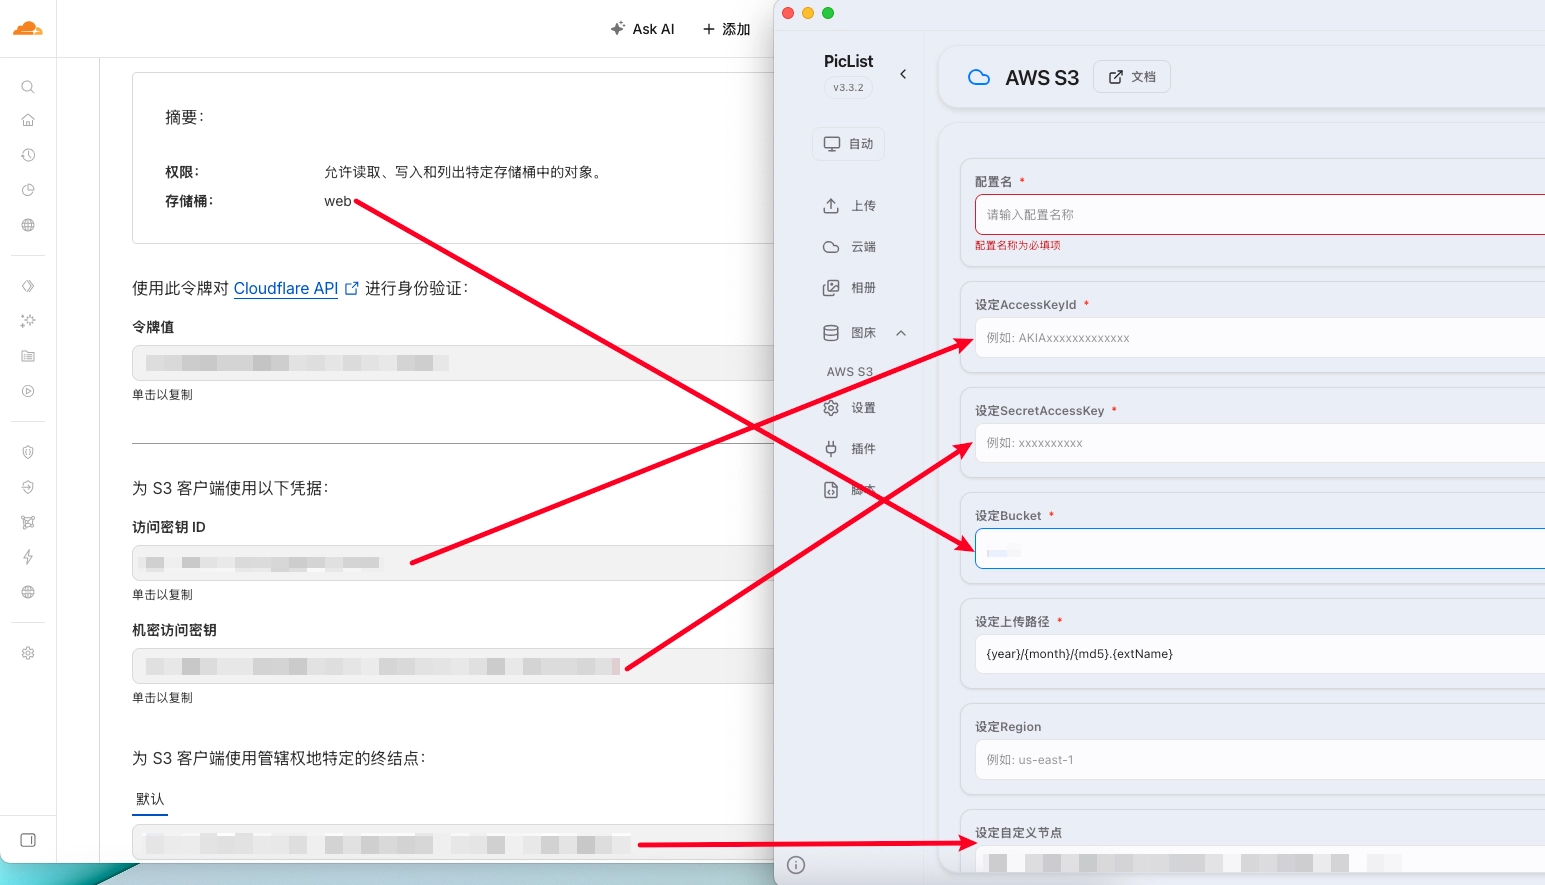
Task: Click the Ask AI sparkle button
Action: pyautogui.click(x=643, y=29)
